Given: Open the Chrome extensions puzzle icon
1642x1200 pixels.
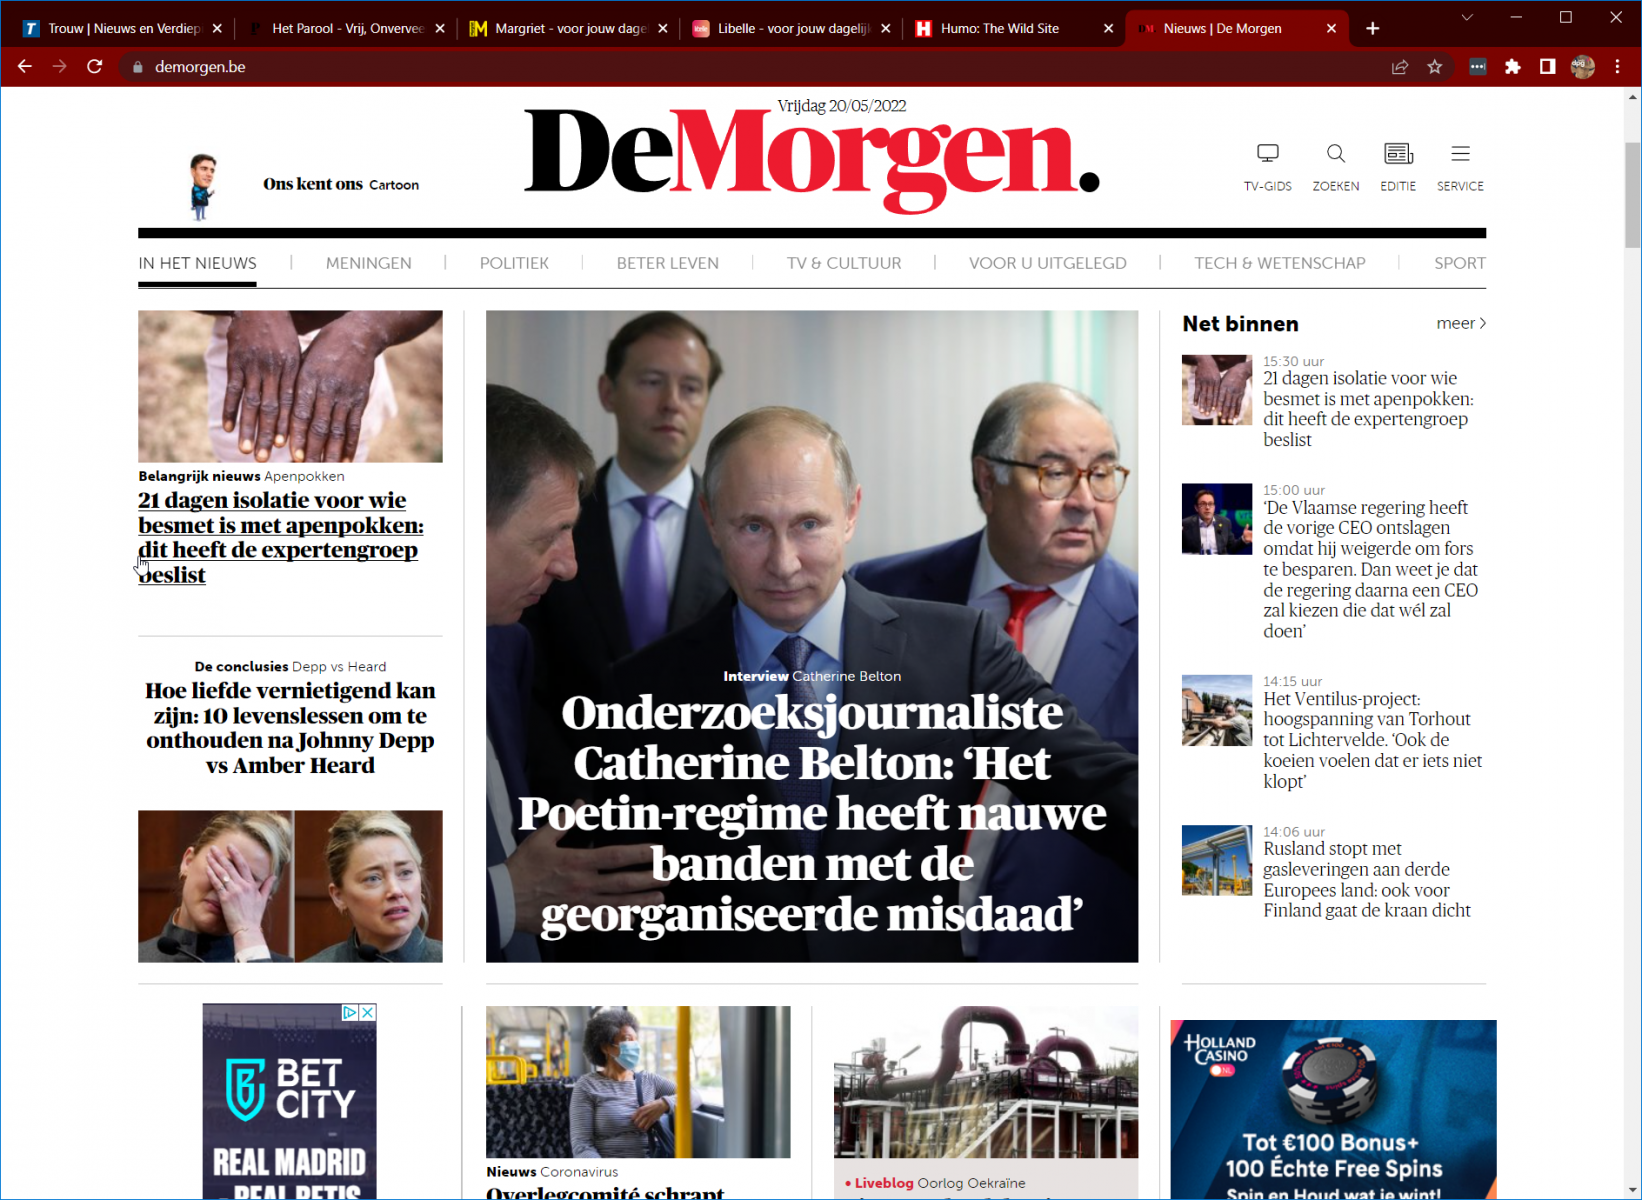Looking at the screenshot, I should point(1512,67).
